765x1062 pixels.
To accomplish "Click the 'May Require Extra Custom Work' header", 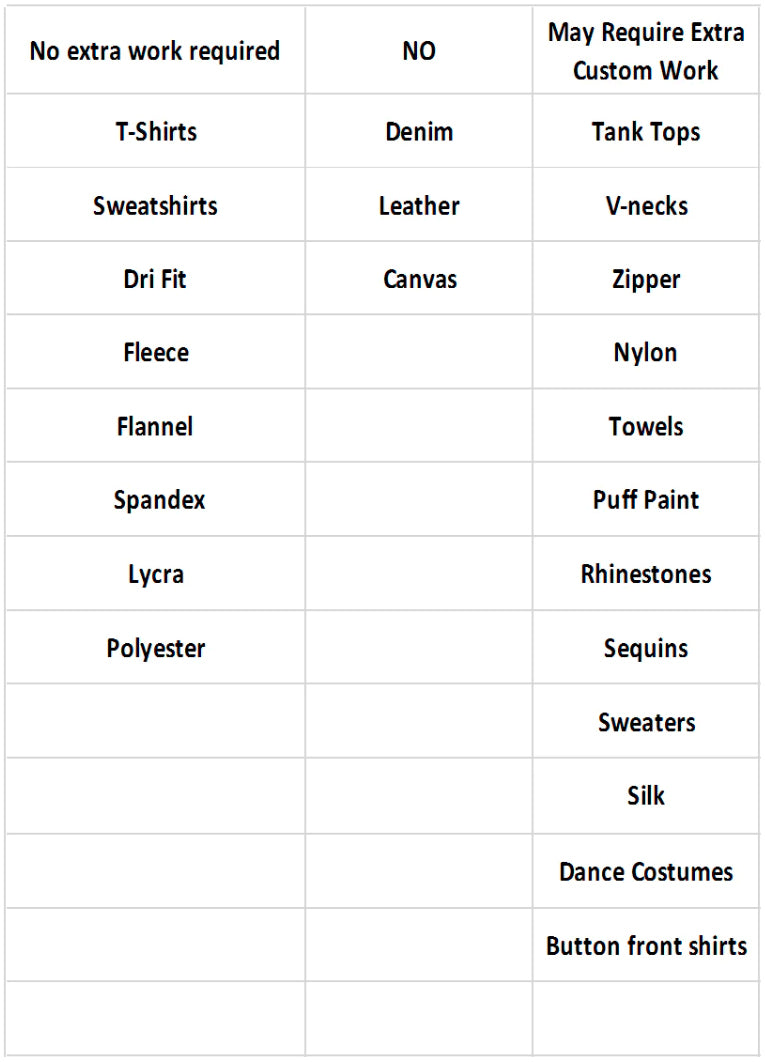I will (646, 51).
